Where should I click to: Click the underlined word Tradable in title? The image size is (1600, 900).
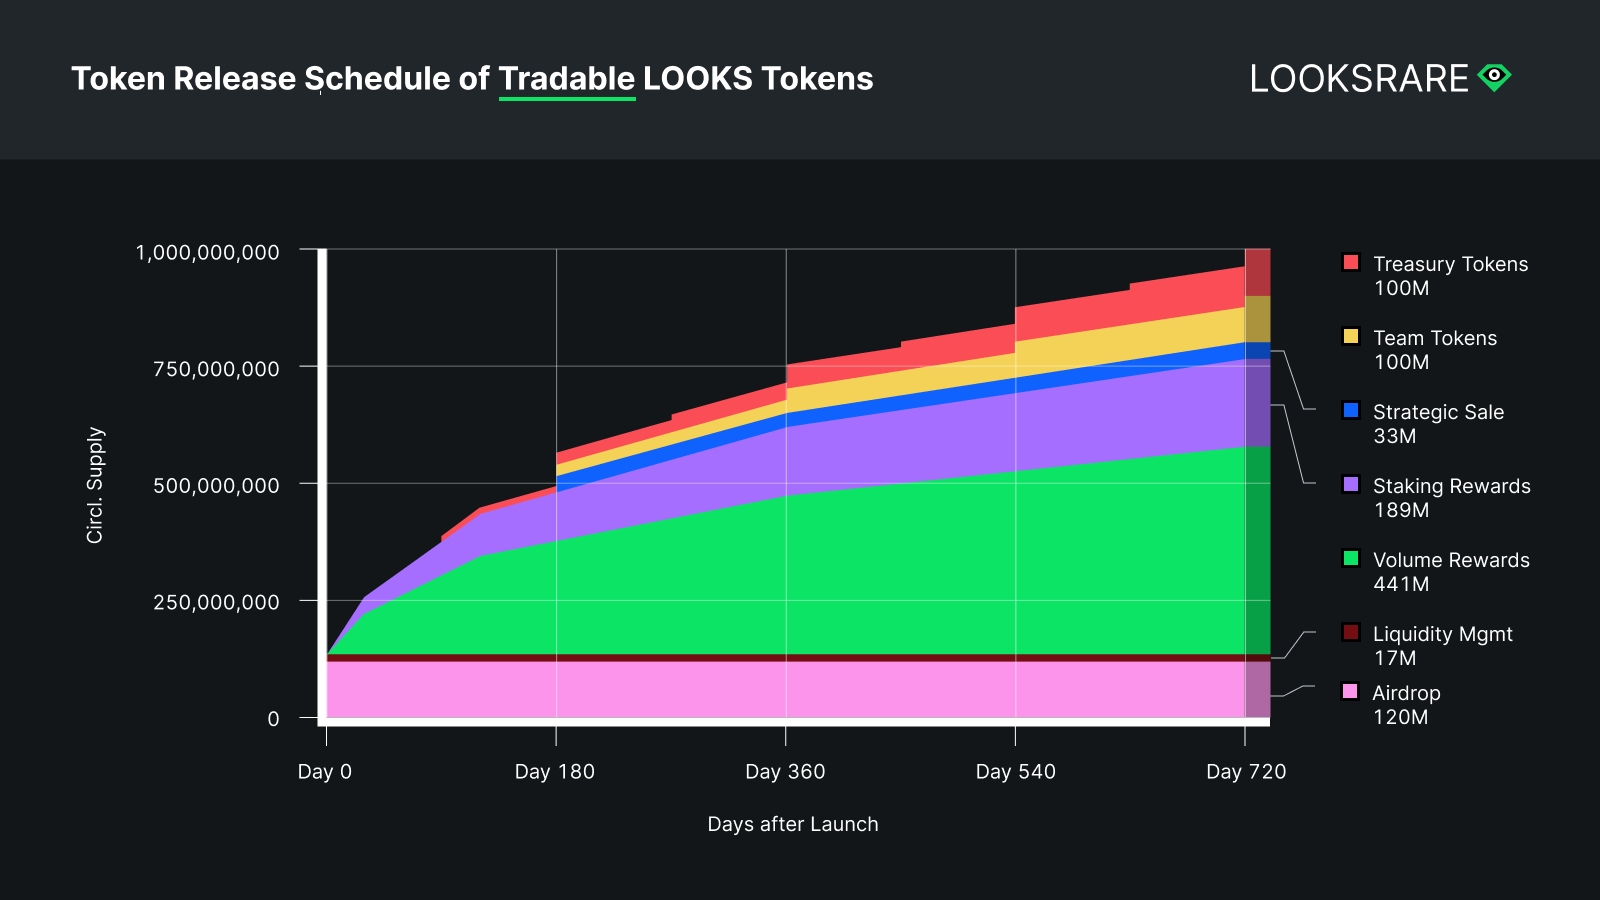pyautogui.click(x=567, y=79)
